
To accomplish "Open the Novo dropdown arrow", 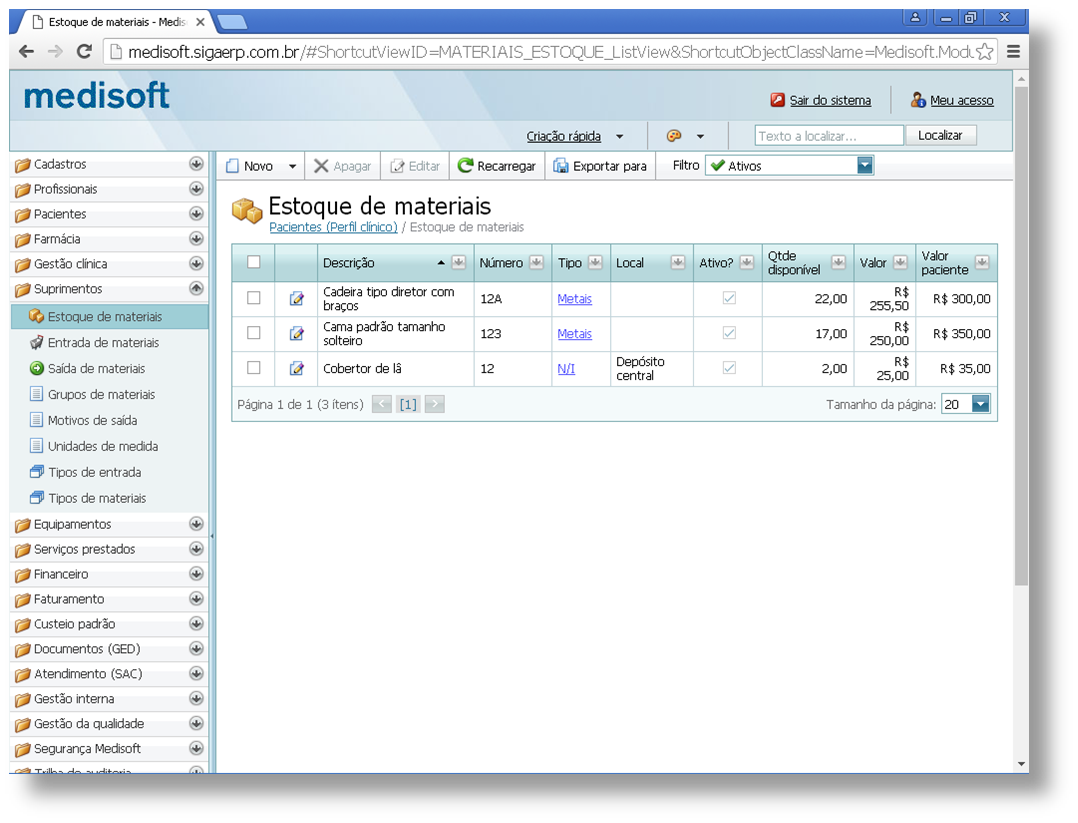I will click(292, 166).
